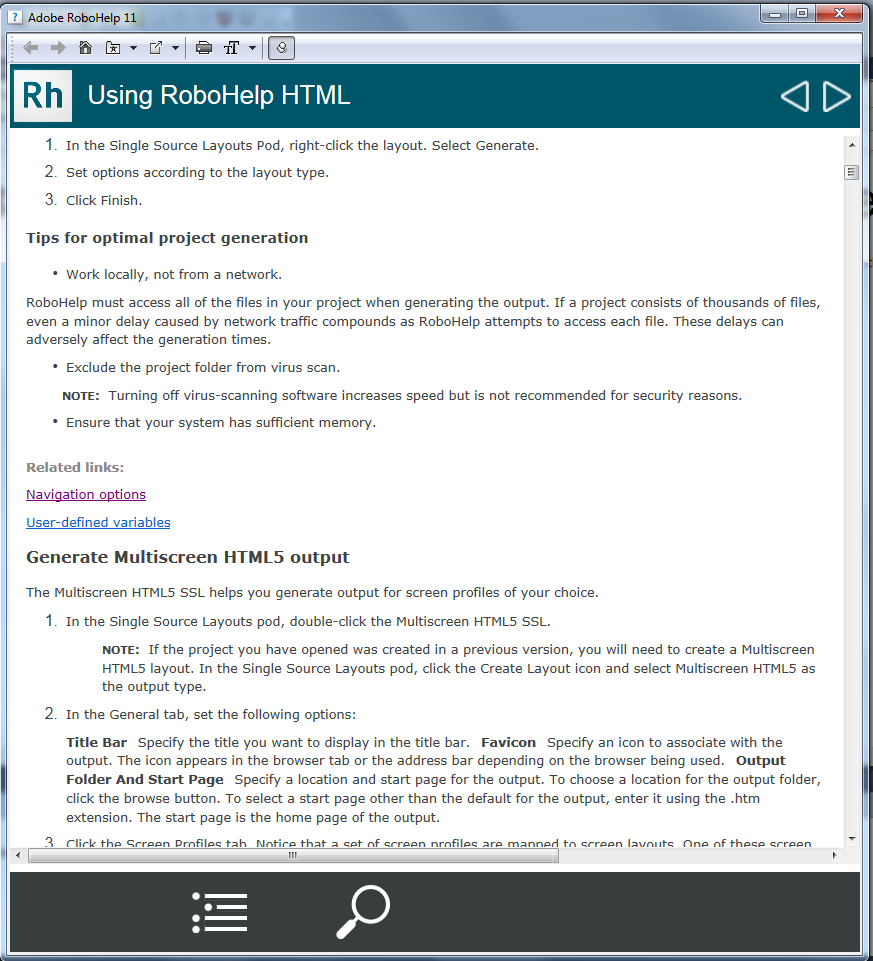Click the vertical scrollbar thumb
Viewport: 873px width, 961px height.
(852, 172)
